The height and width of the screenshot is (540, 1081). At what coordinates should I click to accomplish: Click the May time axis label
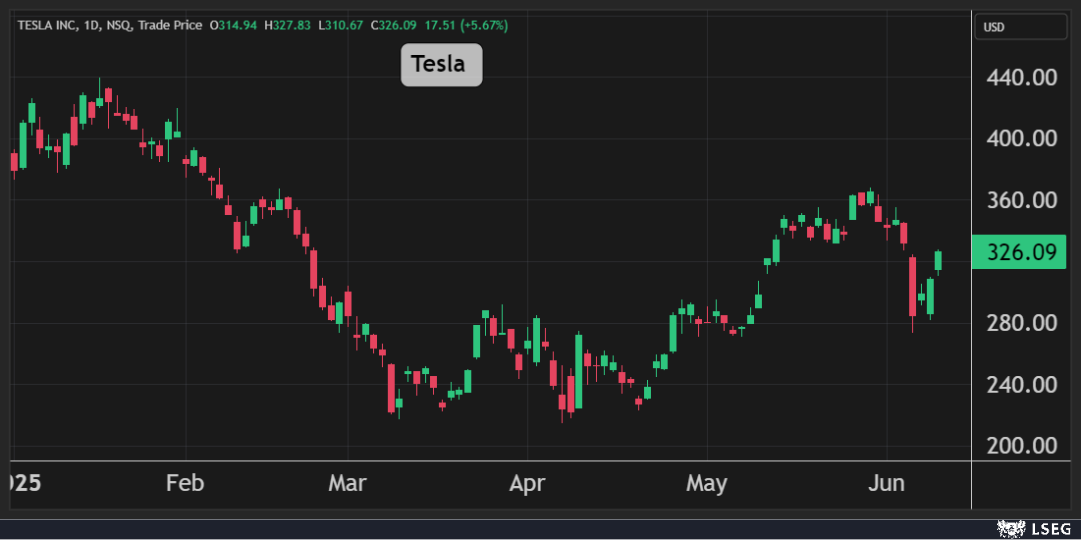(707, 483)
